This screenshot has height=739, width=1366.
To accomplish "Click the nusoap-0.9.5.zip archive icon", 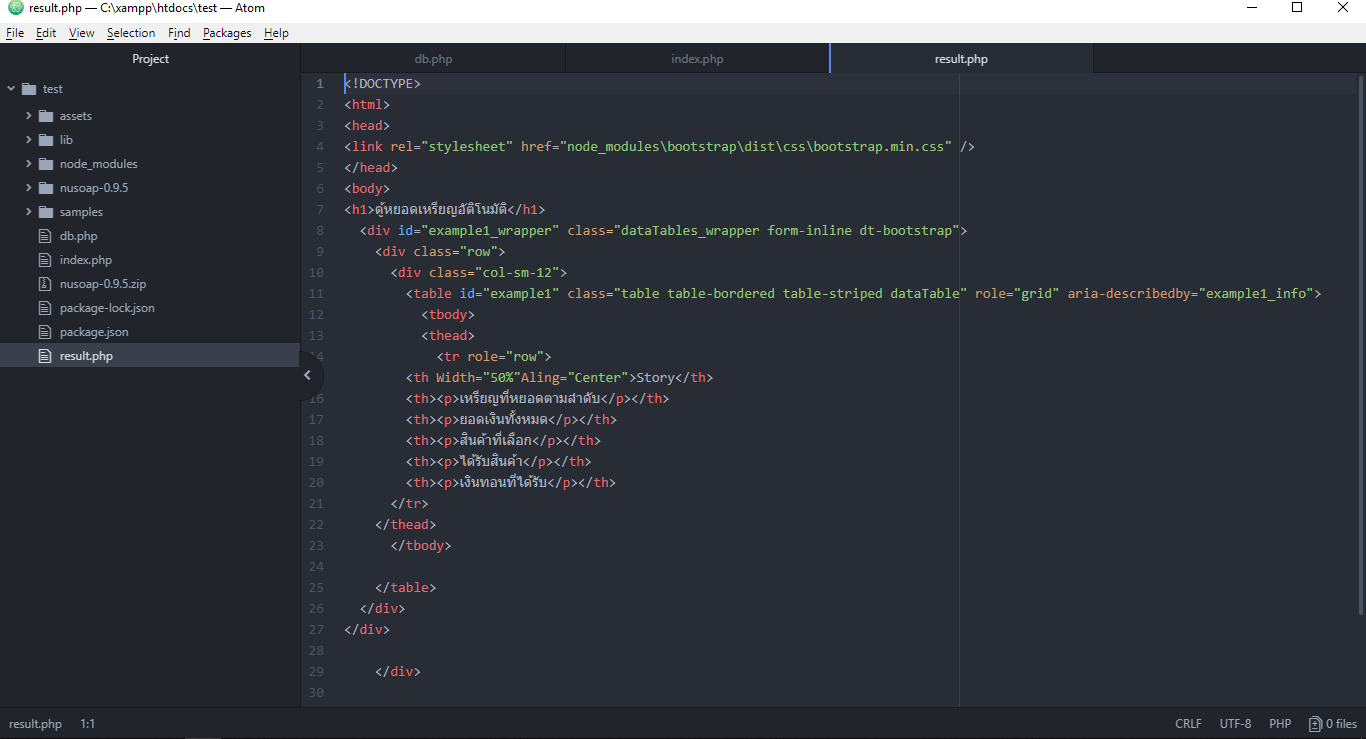I will 44,284.
